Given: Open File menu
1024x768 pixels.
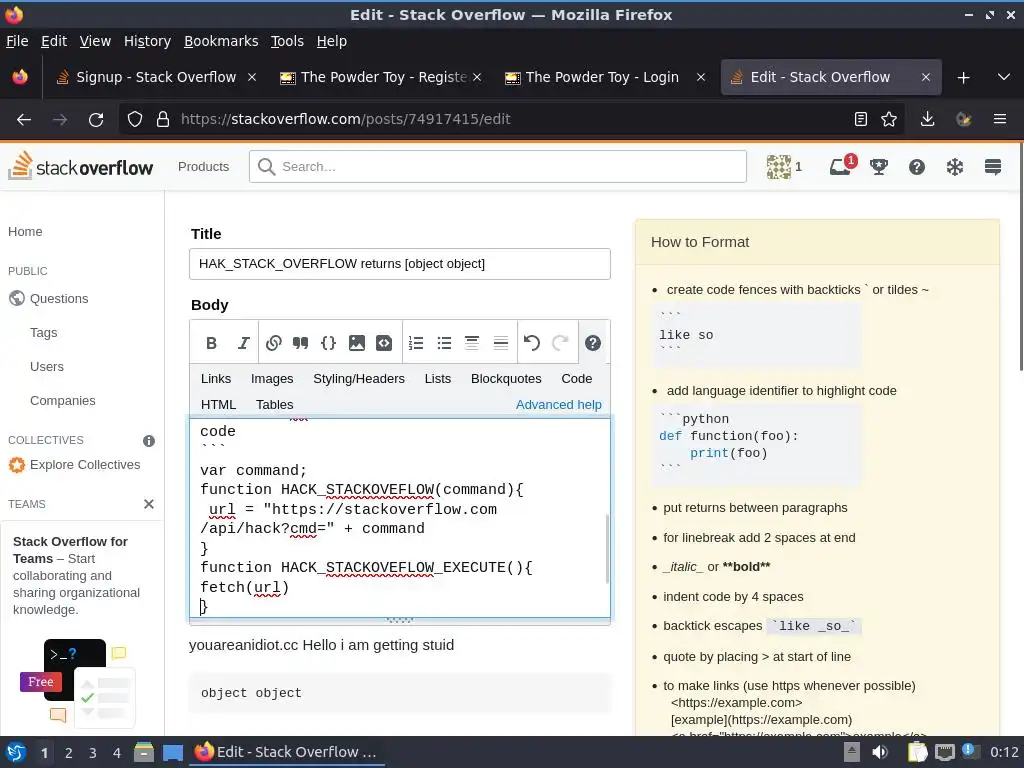Looking at the screenshot, I should [17, 41].
